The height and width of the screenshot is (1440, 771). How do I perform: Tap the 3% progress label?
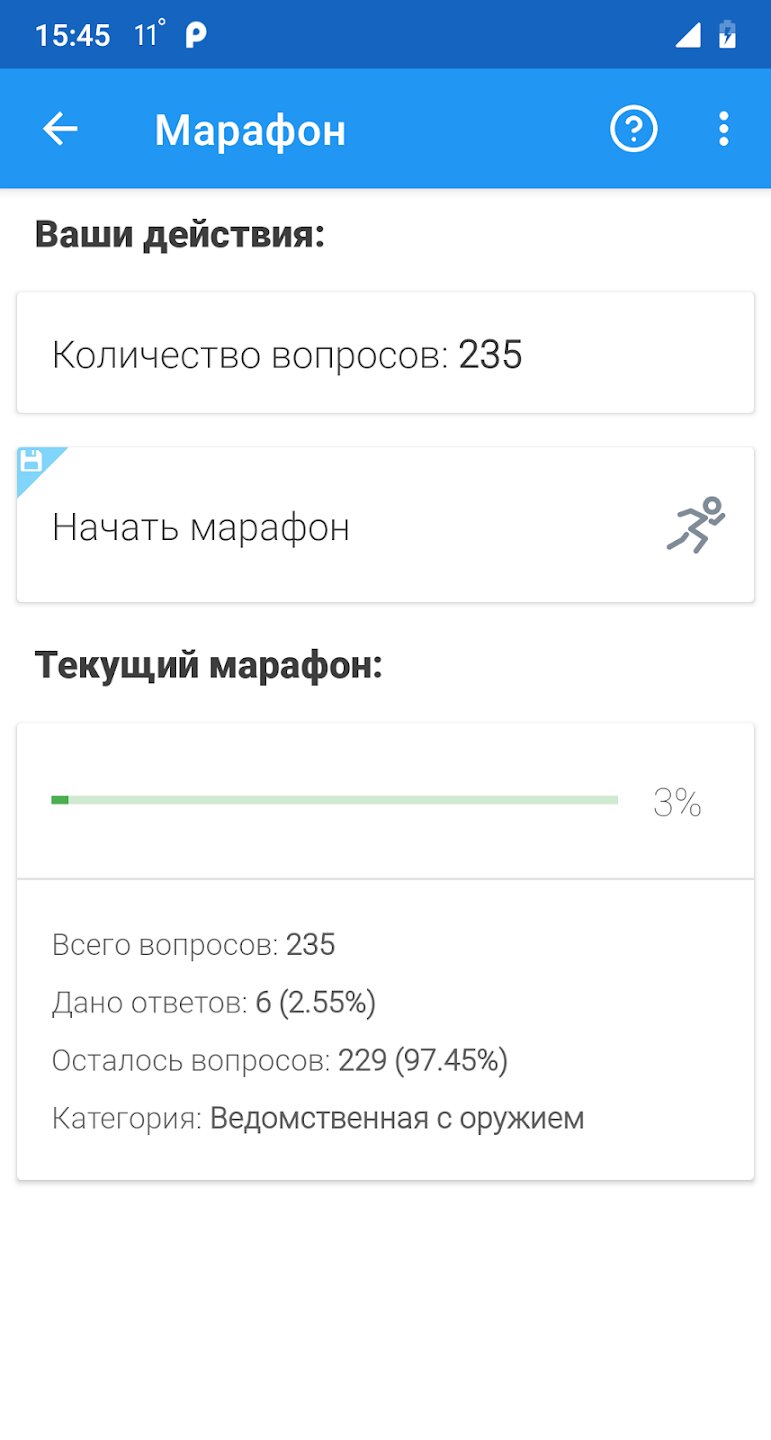pos(677,802)
